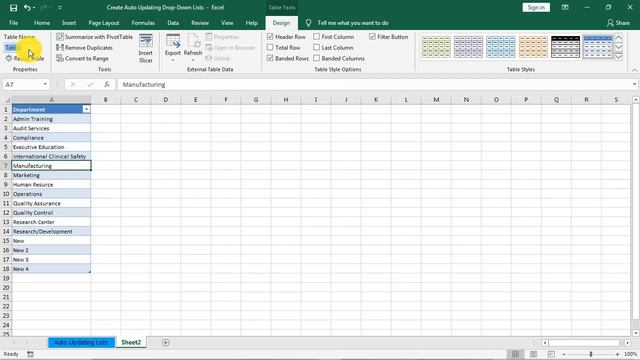Open the File tab

[x=13, y=23]
